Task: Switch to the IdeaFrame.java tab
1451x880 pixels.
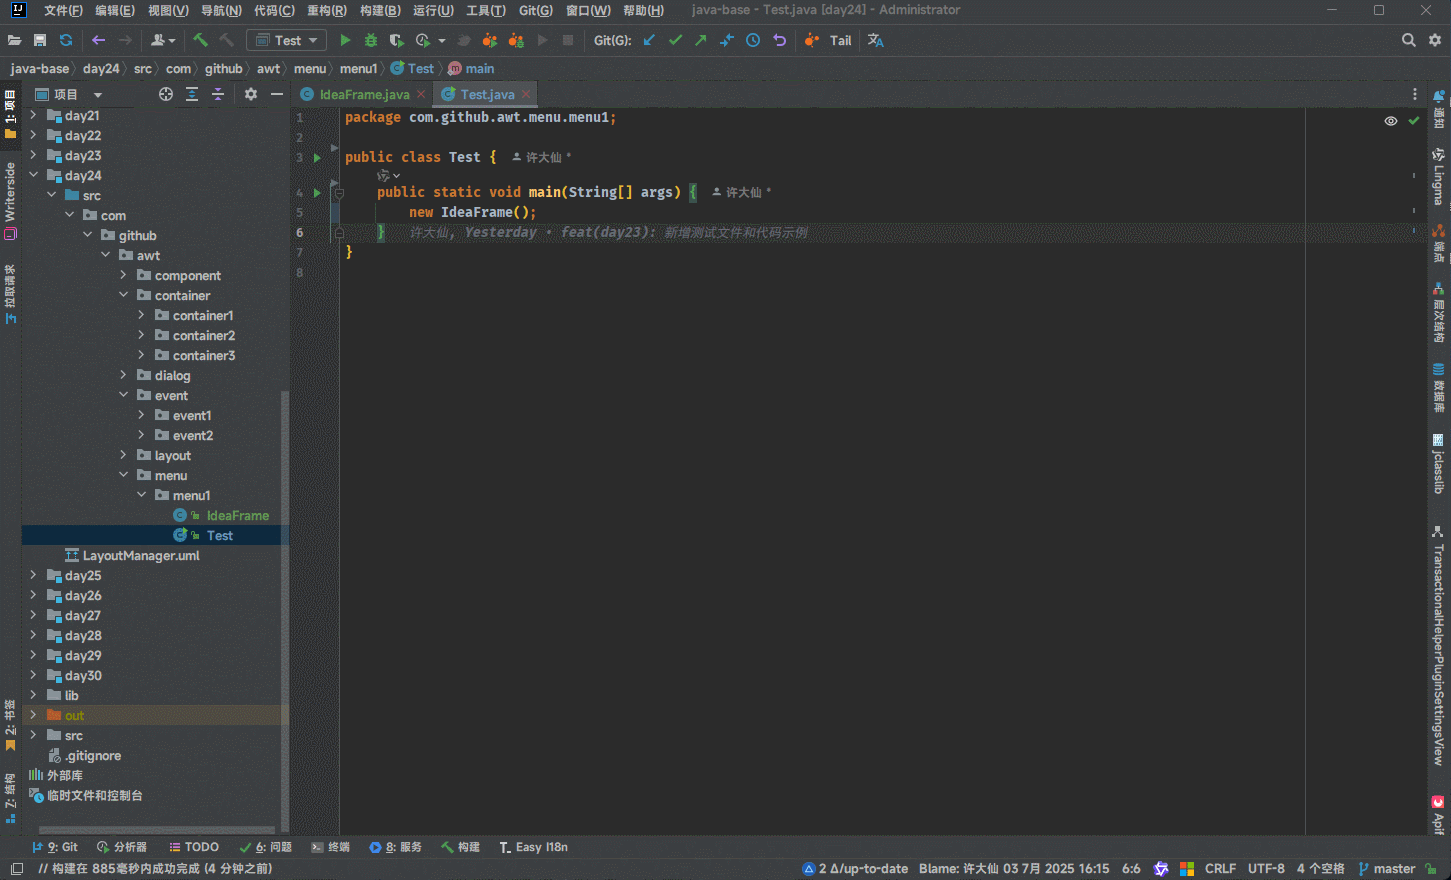Action: [364, 94]
